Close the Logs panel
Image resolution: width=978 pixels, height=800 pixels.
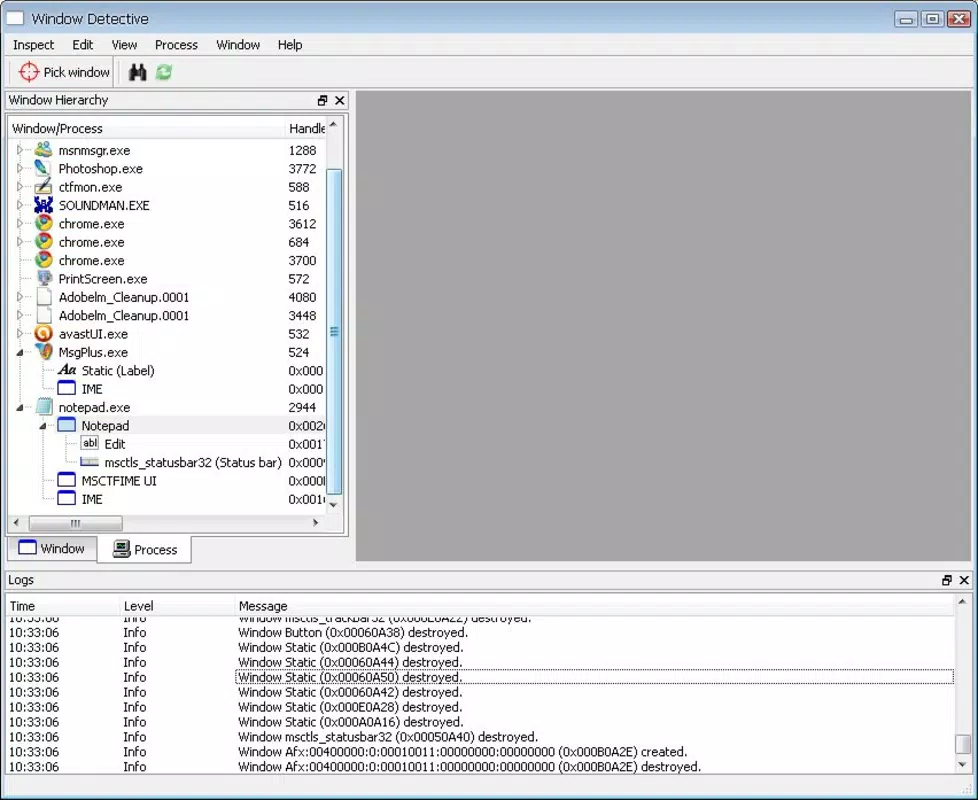(964, 581)
